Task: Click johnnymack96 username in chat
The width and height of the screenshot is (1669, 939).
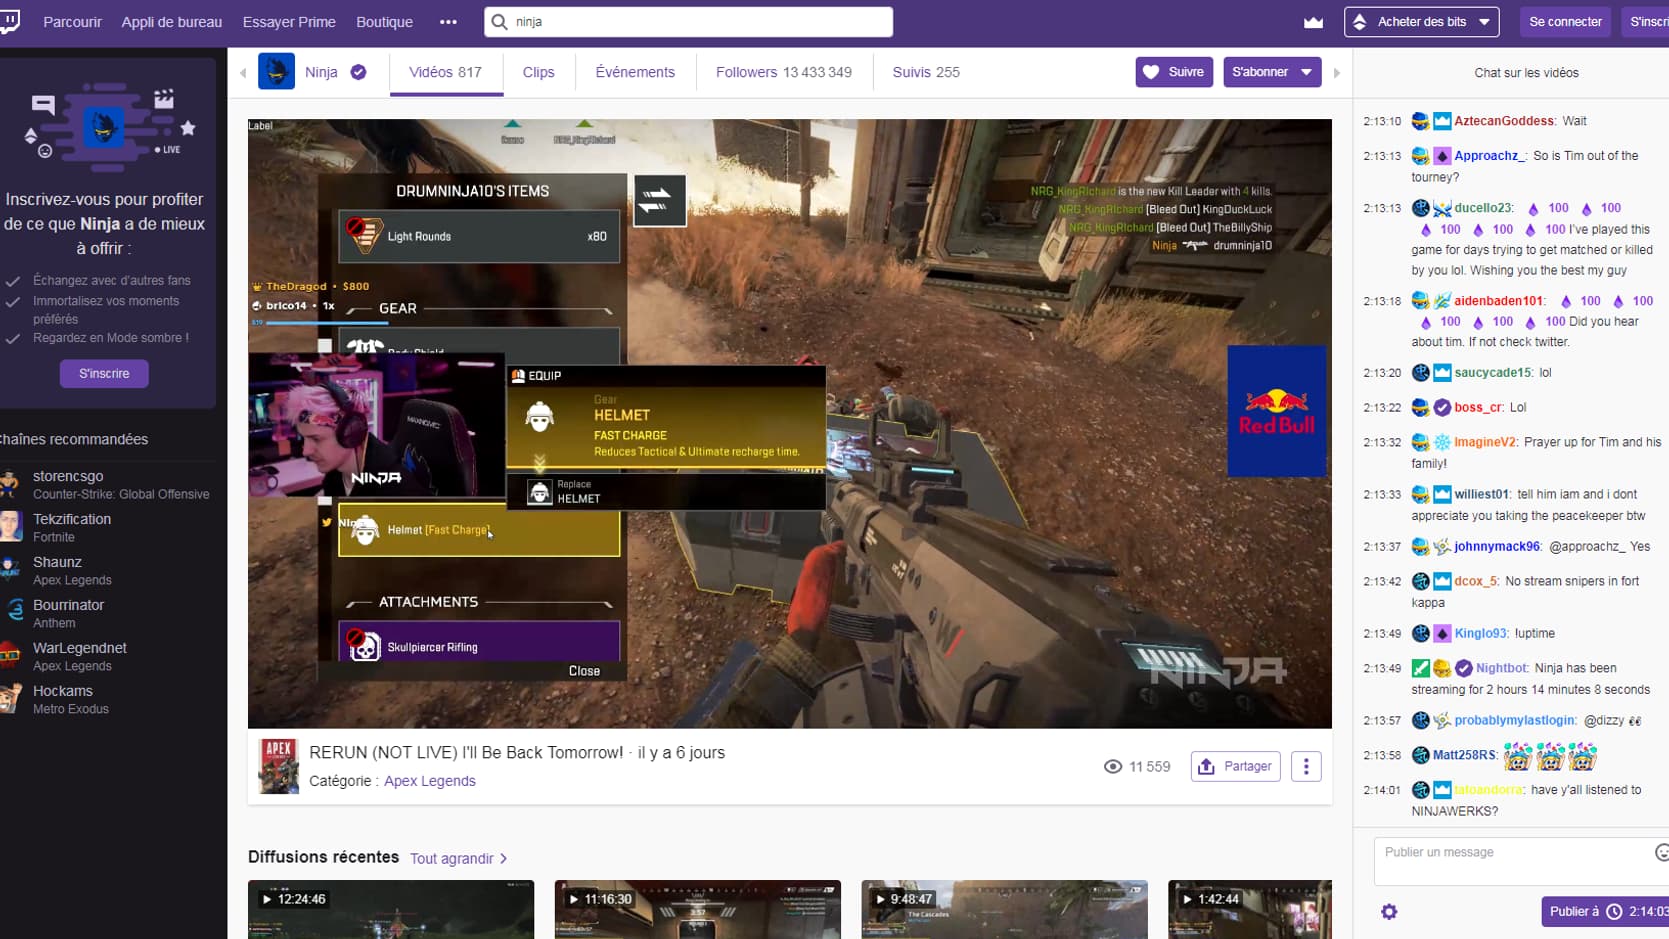Action: coord(1497,547)
